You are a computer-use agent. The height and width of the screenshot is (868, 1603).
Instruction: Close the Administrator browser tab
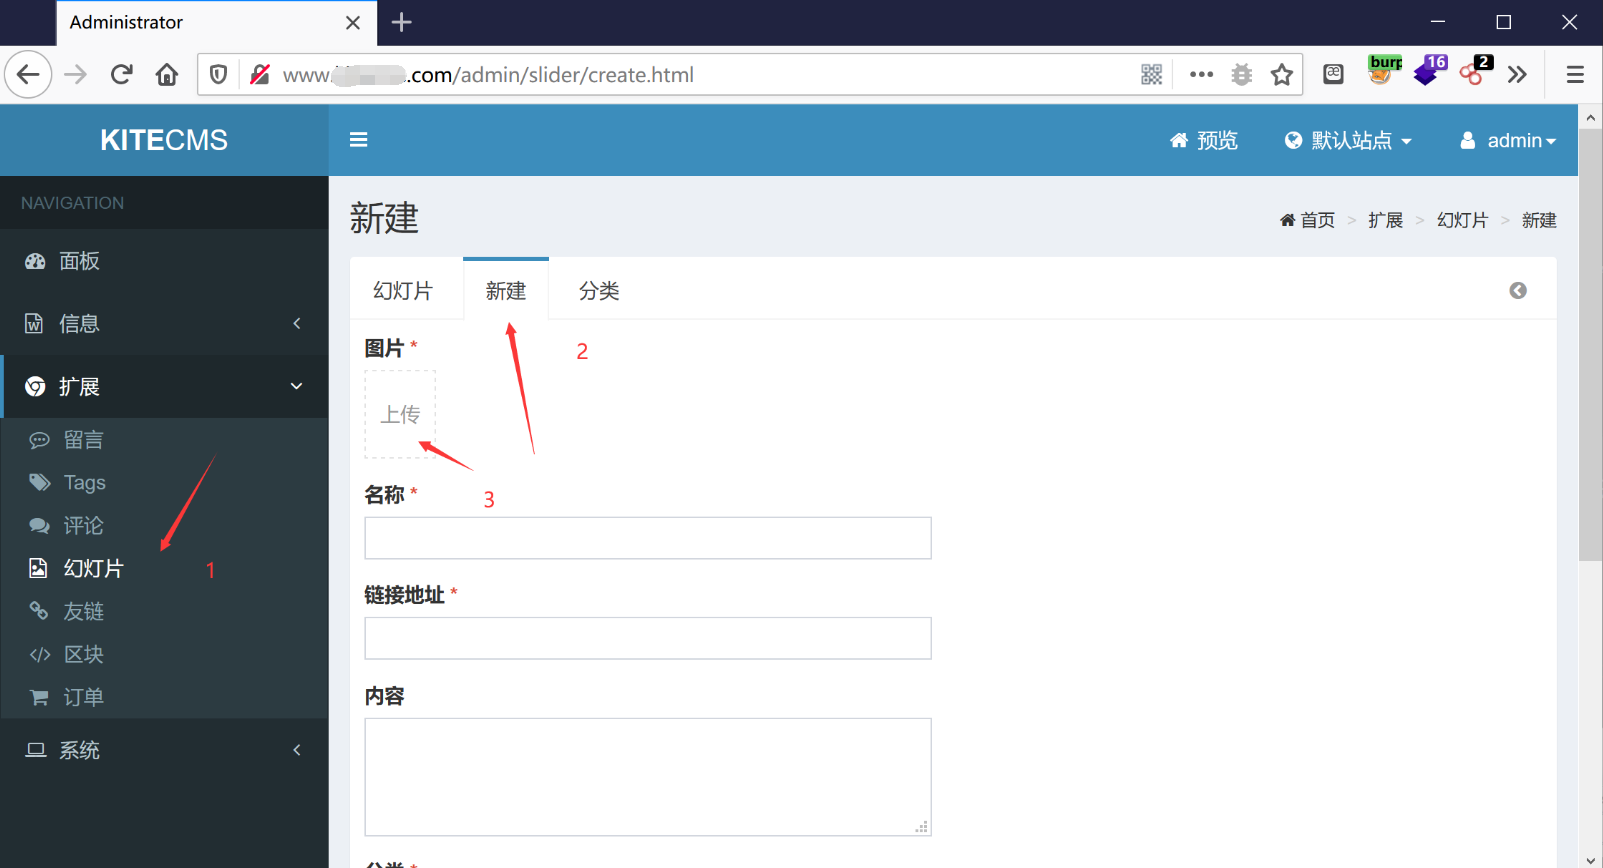[353, 22]
